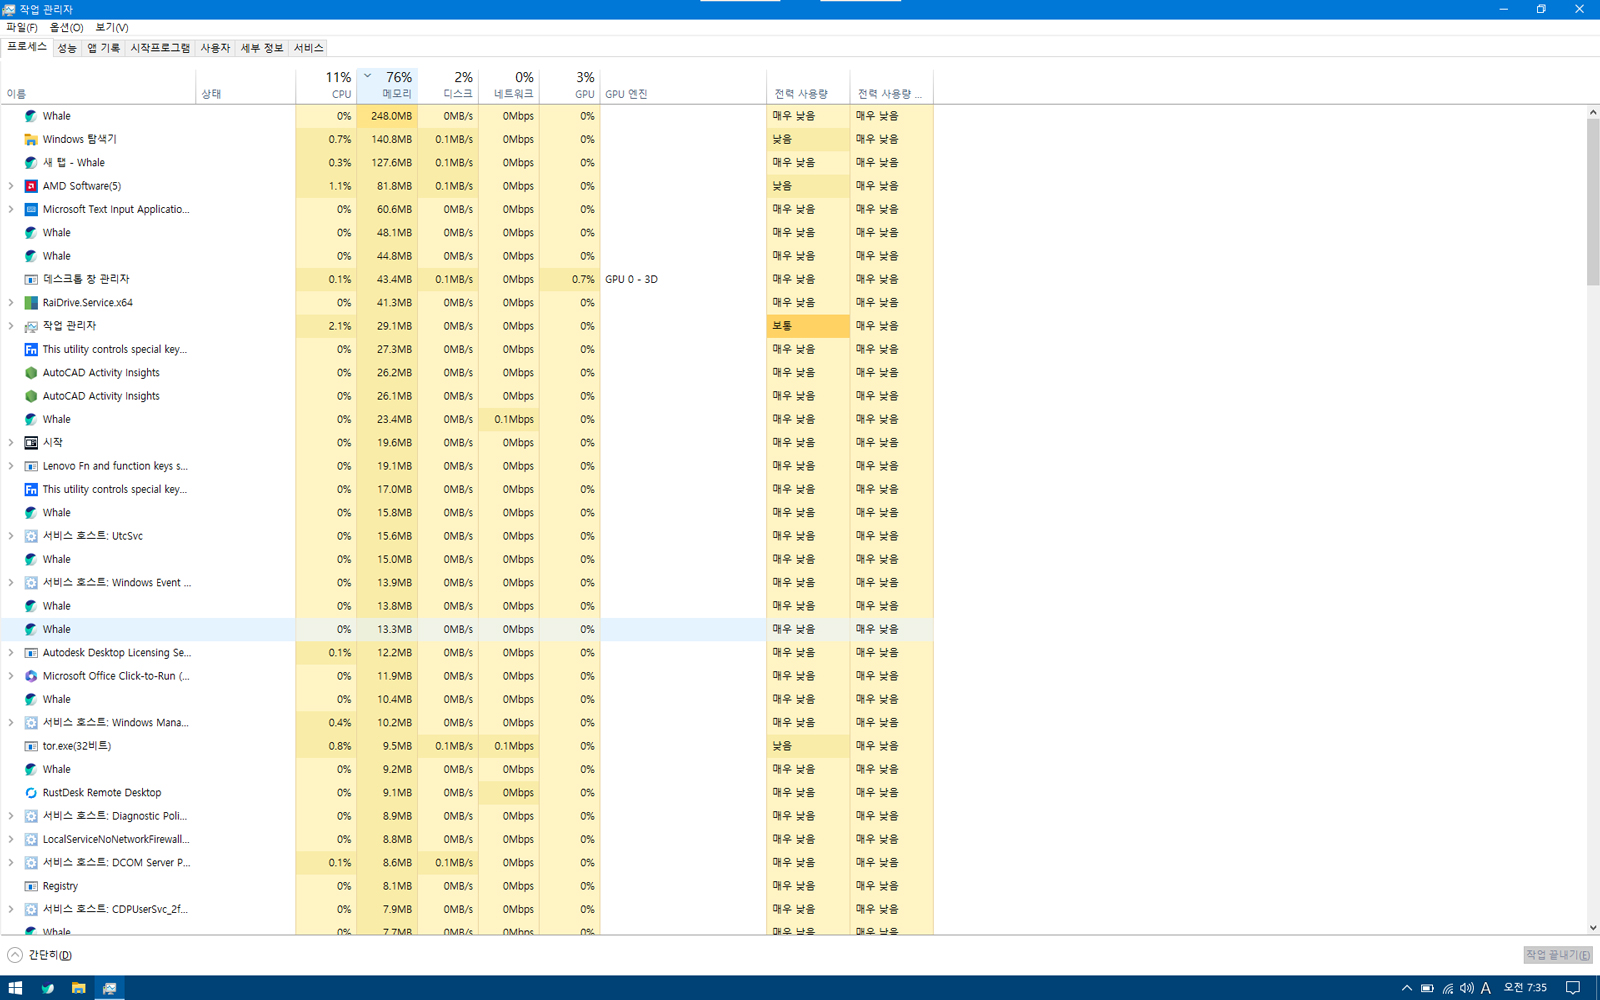
Task: Click the 시작 process icon
Action: [x=31, y=442]
